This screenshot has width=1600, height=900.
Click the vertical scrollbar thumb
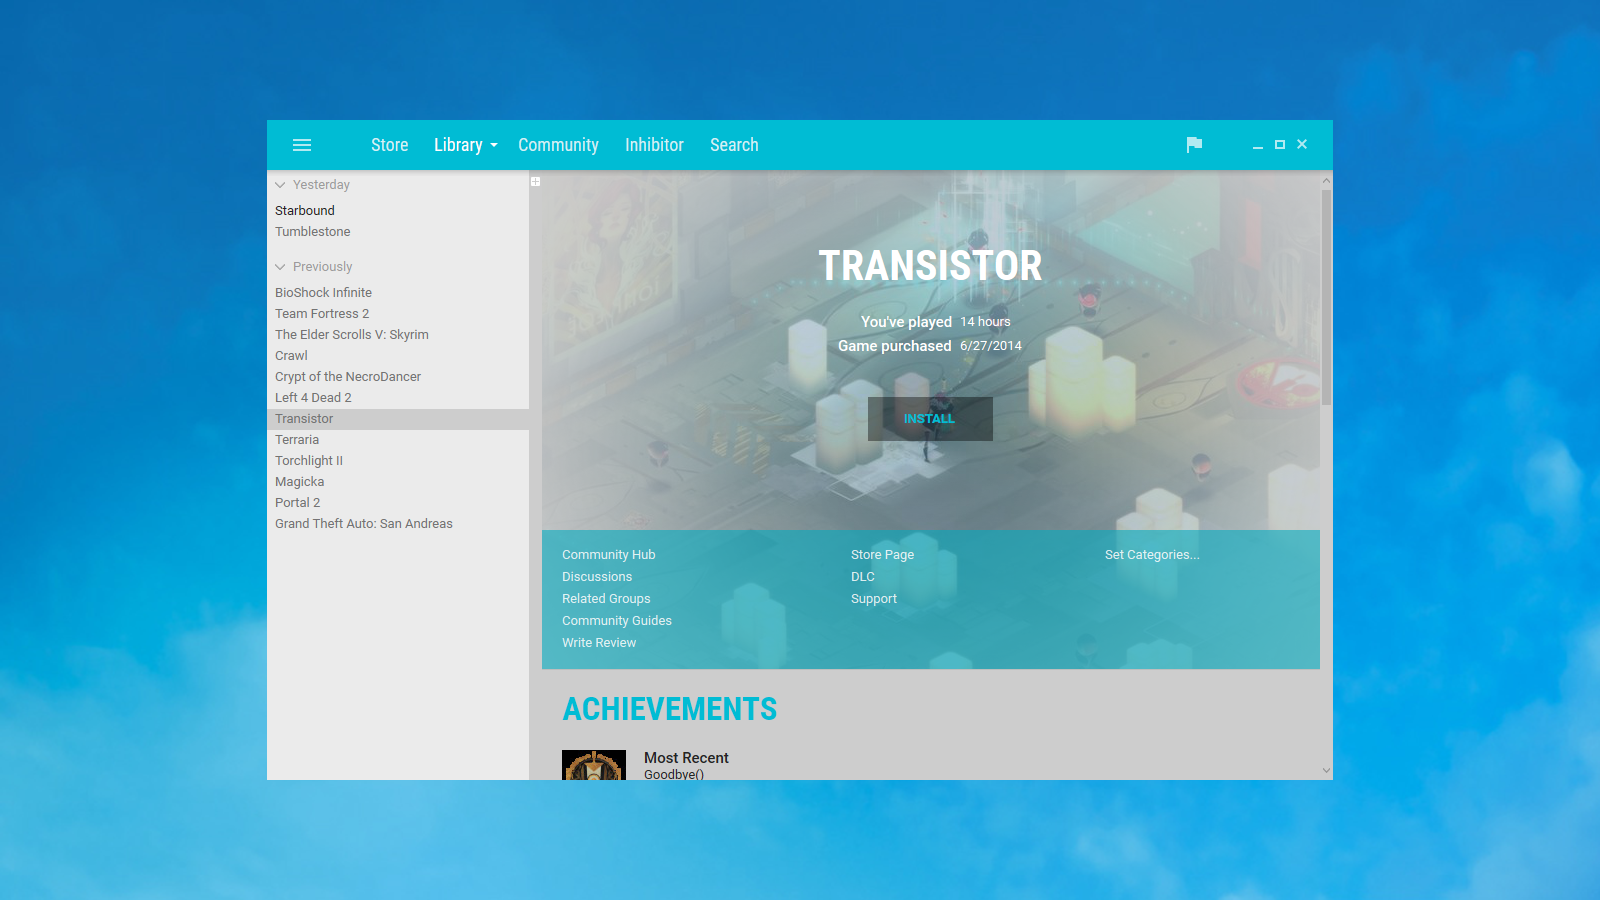tap(1326, 297)
